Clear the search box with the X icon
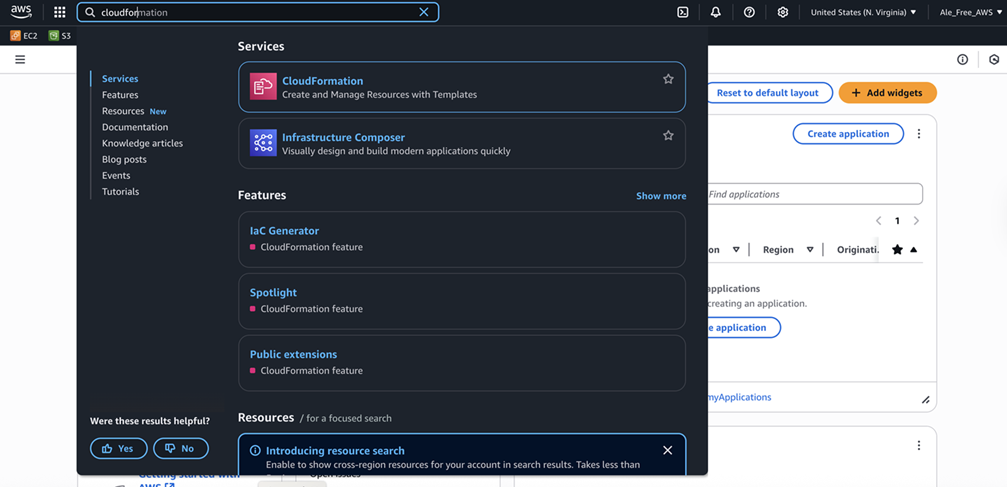The height and width of the screenshot is (487, 1007). click(x=423, y=12)
